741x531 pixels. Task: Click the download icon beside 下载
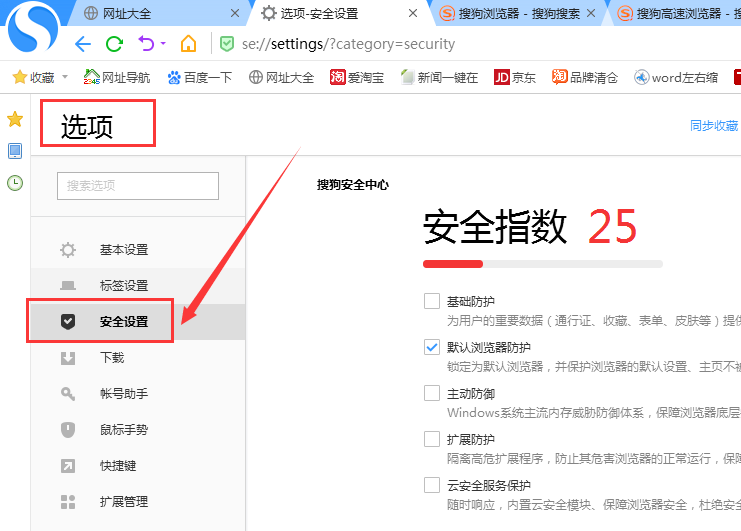click(68, 358)
